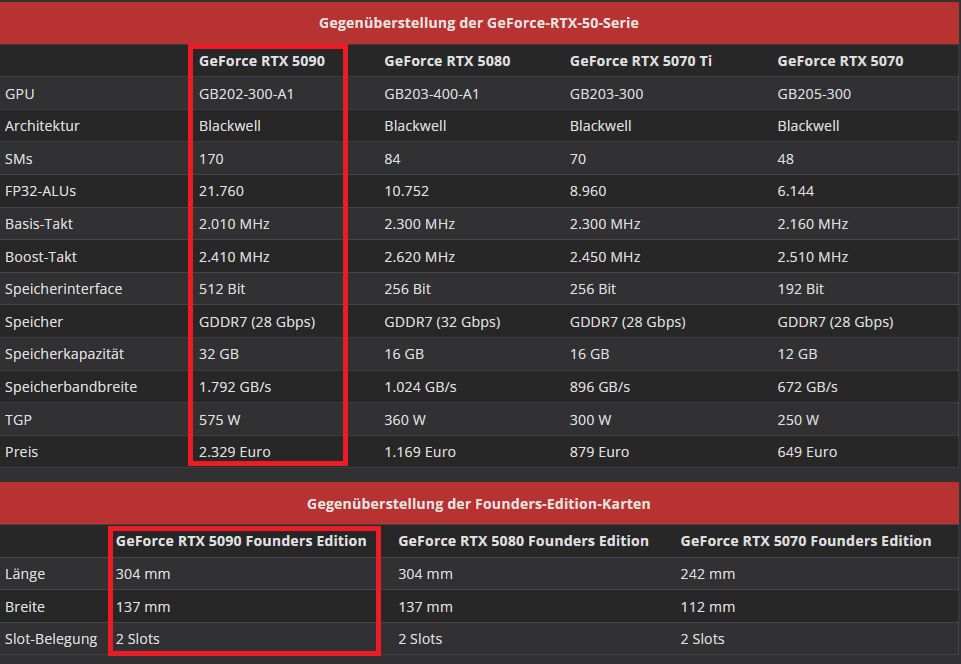Click the 'Slot-Belegung' row label
This screenshot has width=961, height=664.
coord(51,639)
